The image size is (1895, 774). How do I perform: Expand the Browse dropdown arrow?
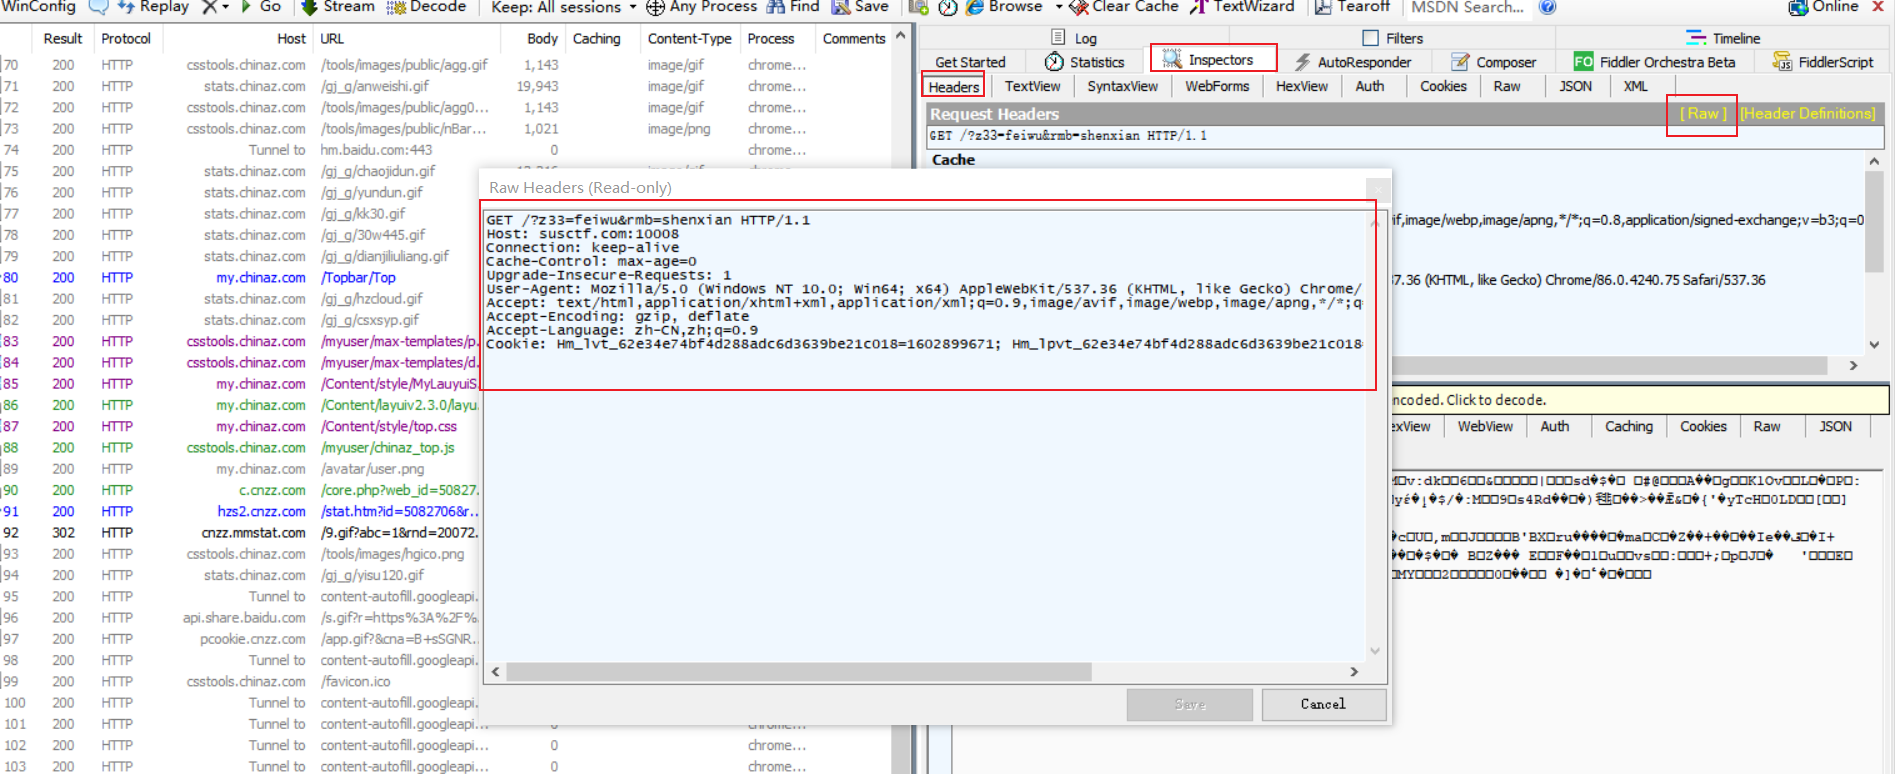tap(1059, 7)
